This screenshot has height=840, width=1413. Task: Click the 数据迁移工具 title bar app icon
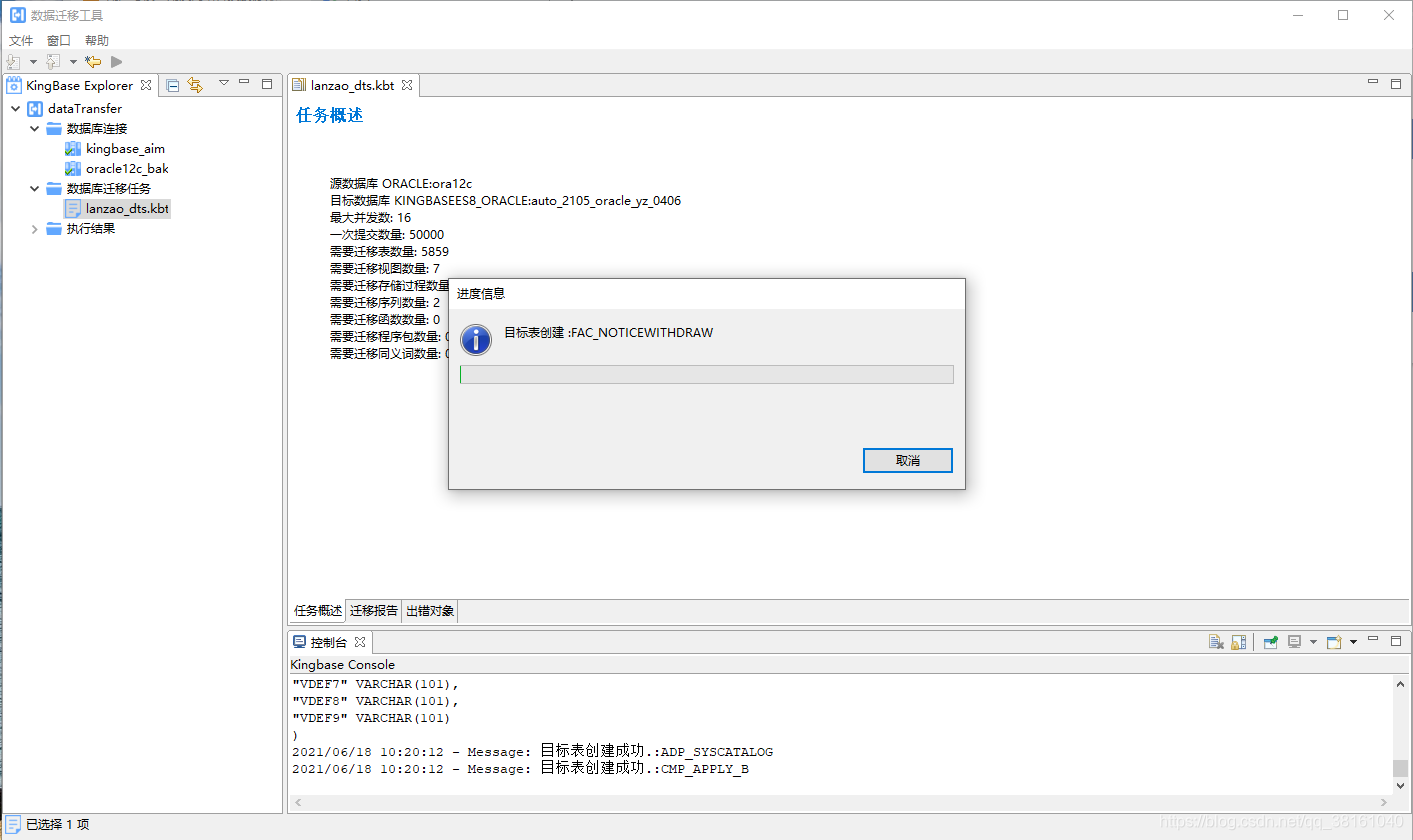coord(17,15)
